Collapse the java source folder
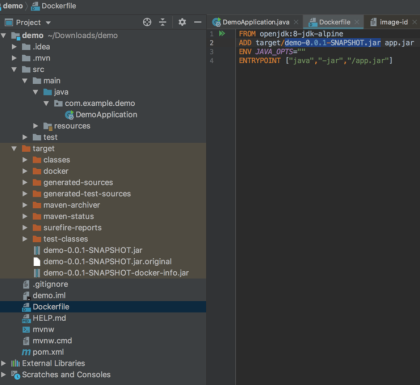Image resolution: width=420 pixels, height=385 pixels. click(36, 92)
